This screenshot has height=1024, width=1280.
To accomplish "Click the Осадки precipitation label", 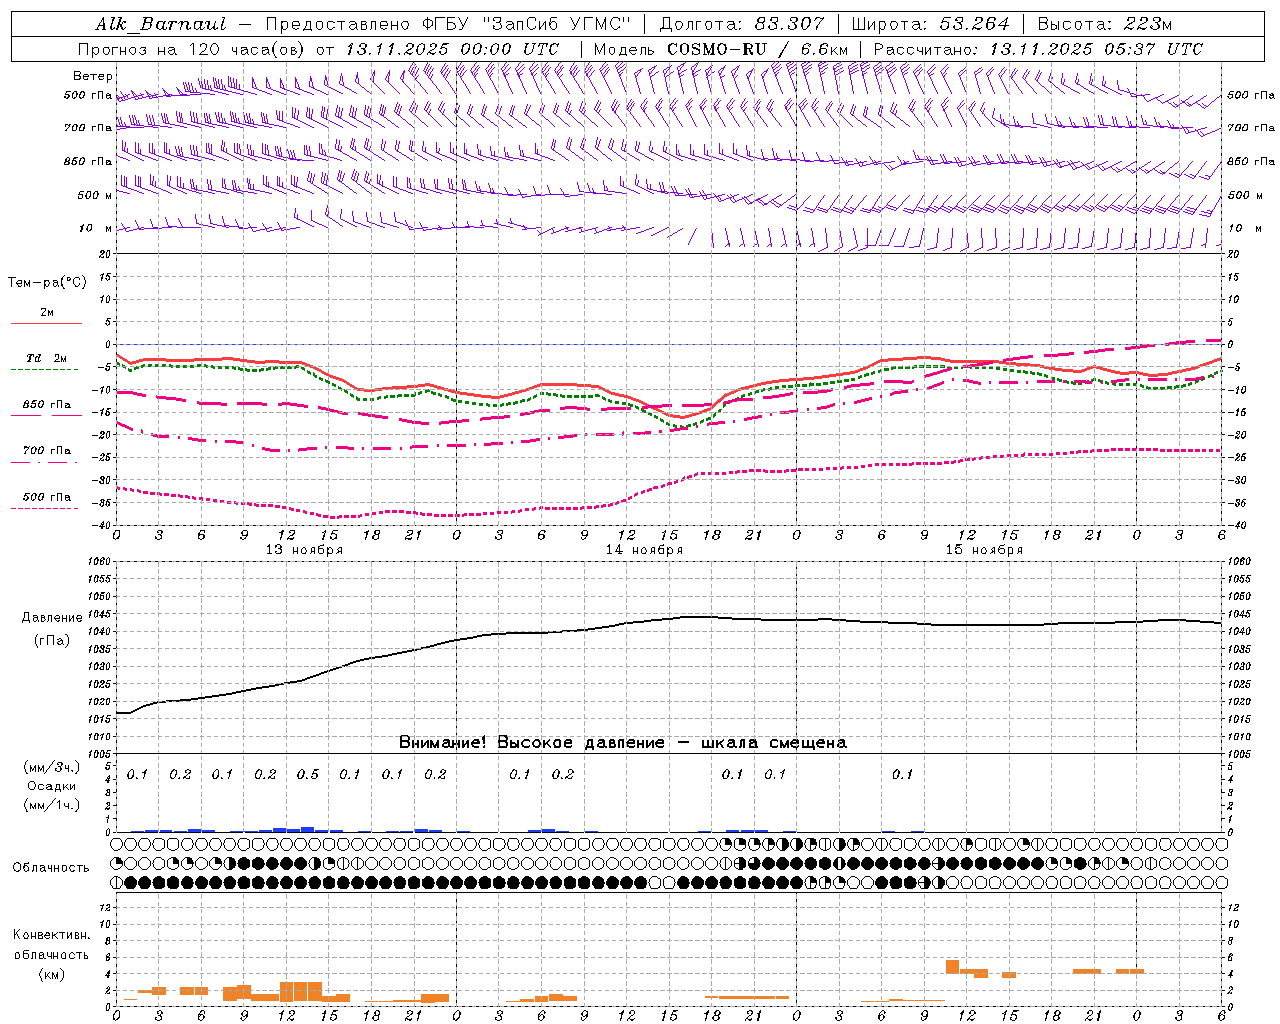I will 52,787.
